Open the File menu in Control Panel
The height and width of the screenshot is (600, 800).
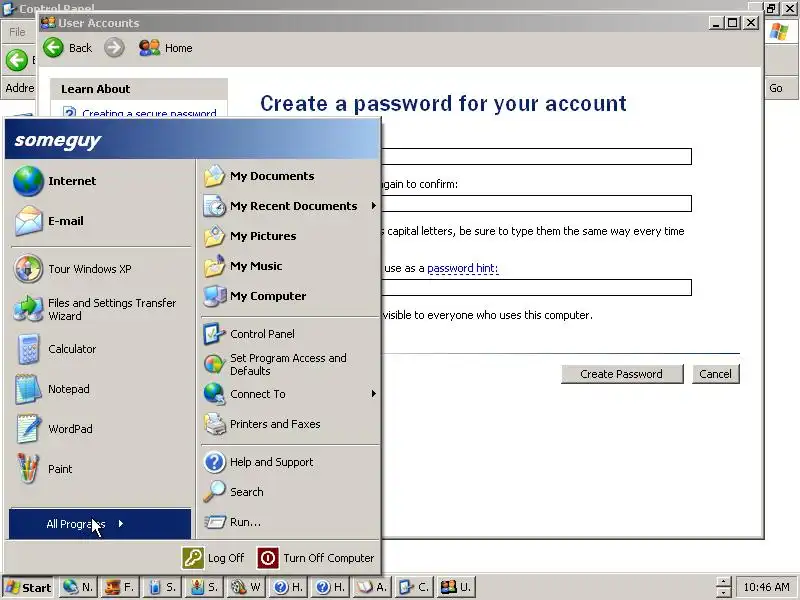(17, 32)
